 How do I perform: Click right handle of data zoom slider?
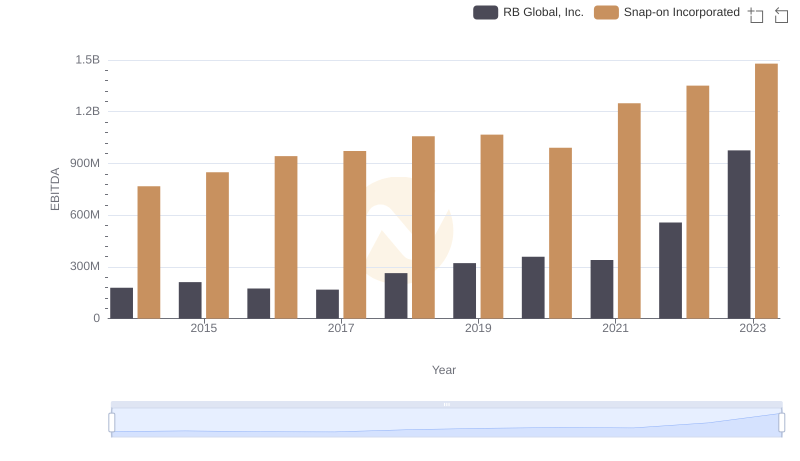click(781, 422)
